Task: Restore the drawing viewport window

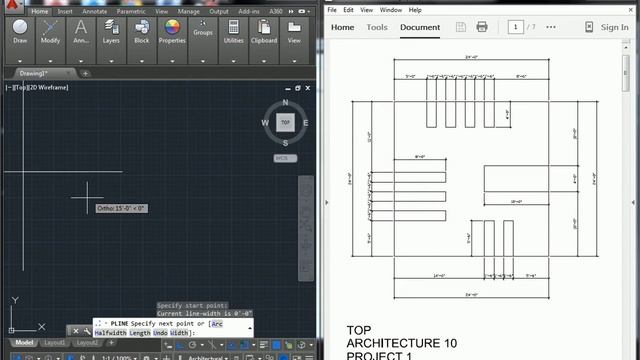Action: coord(298,88)
